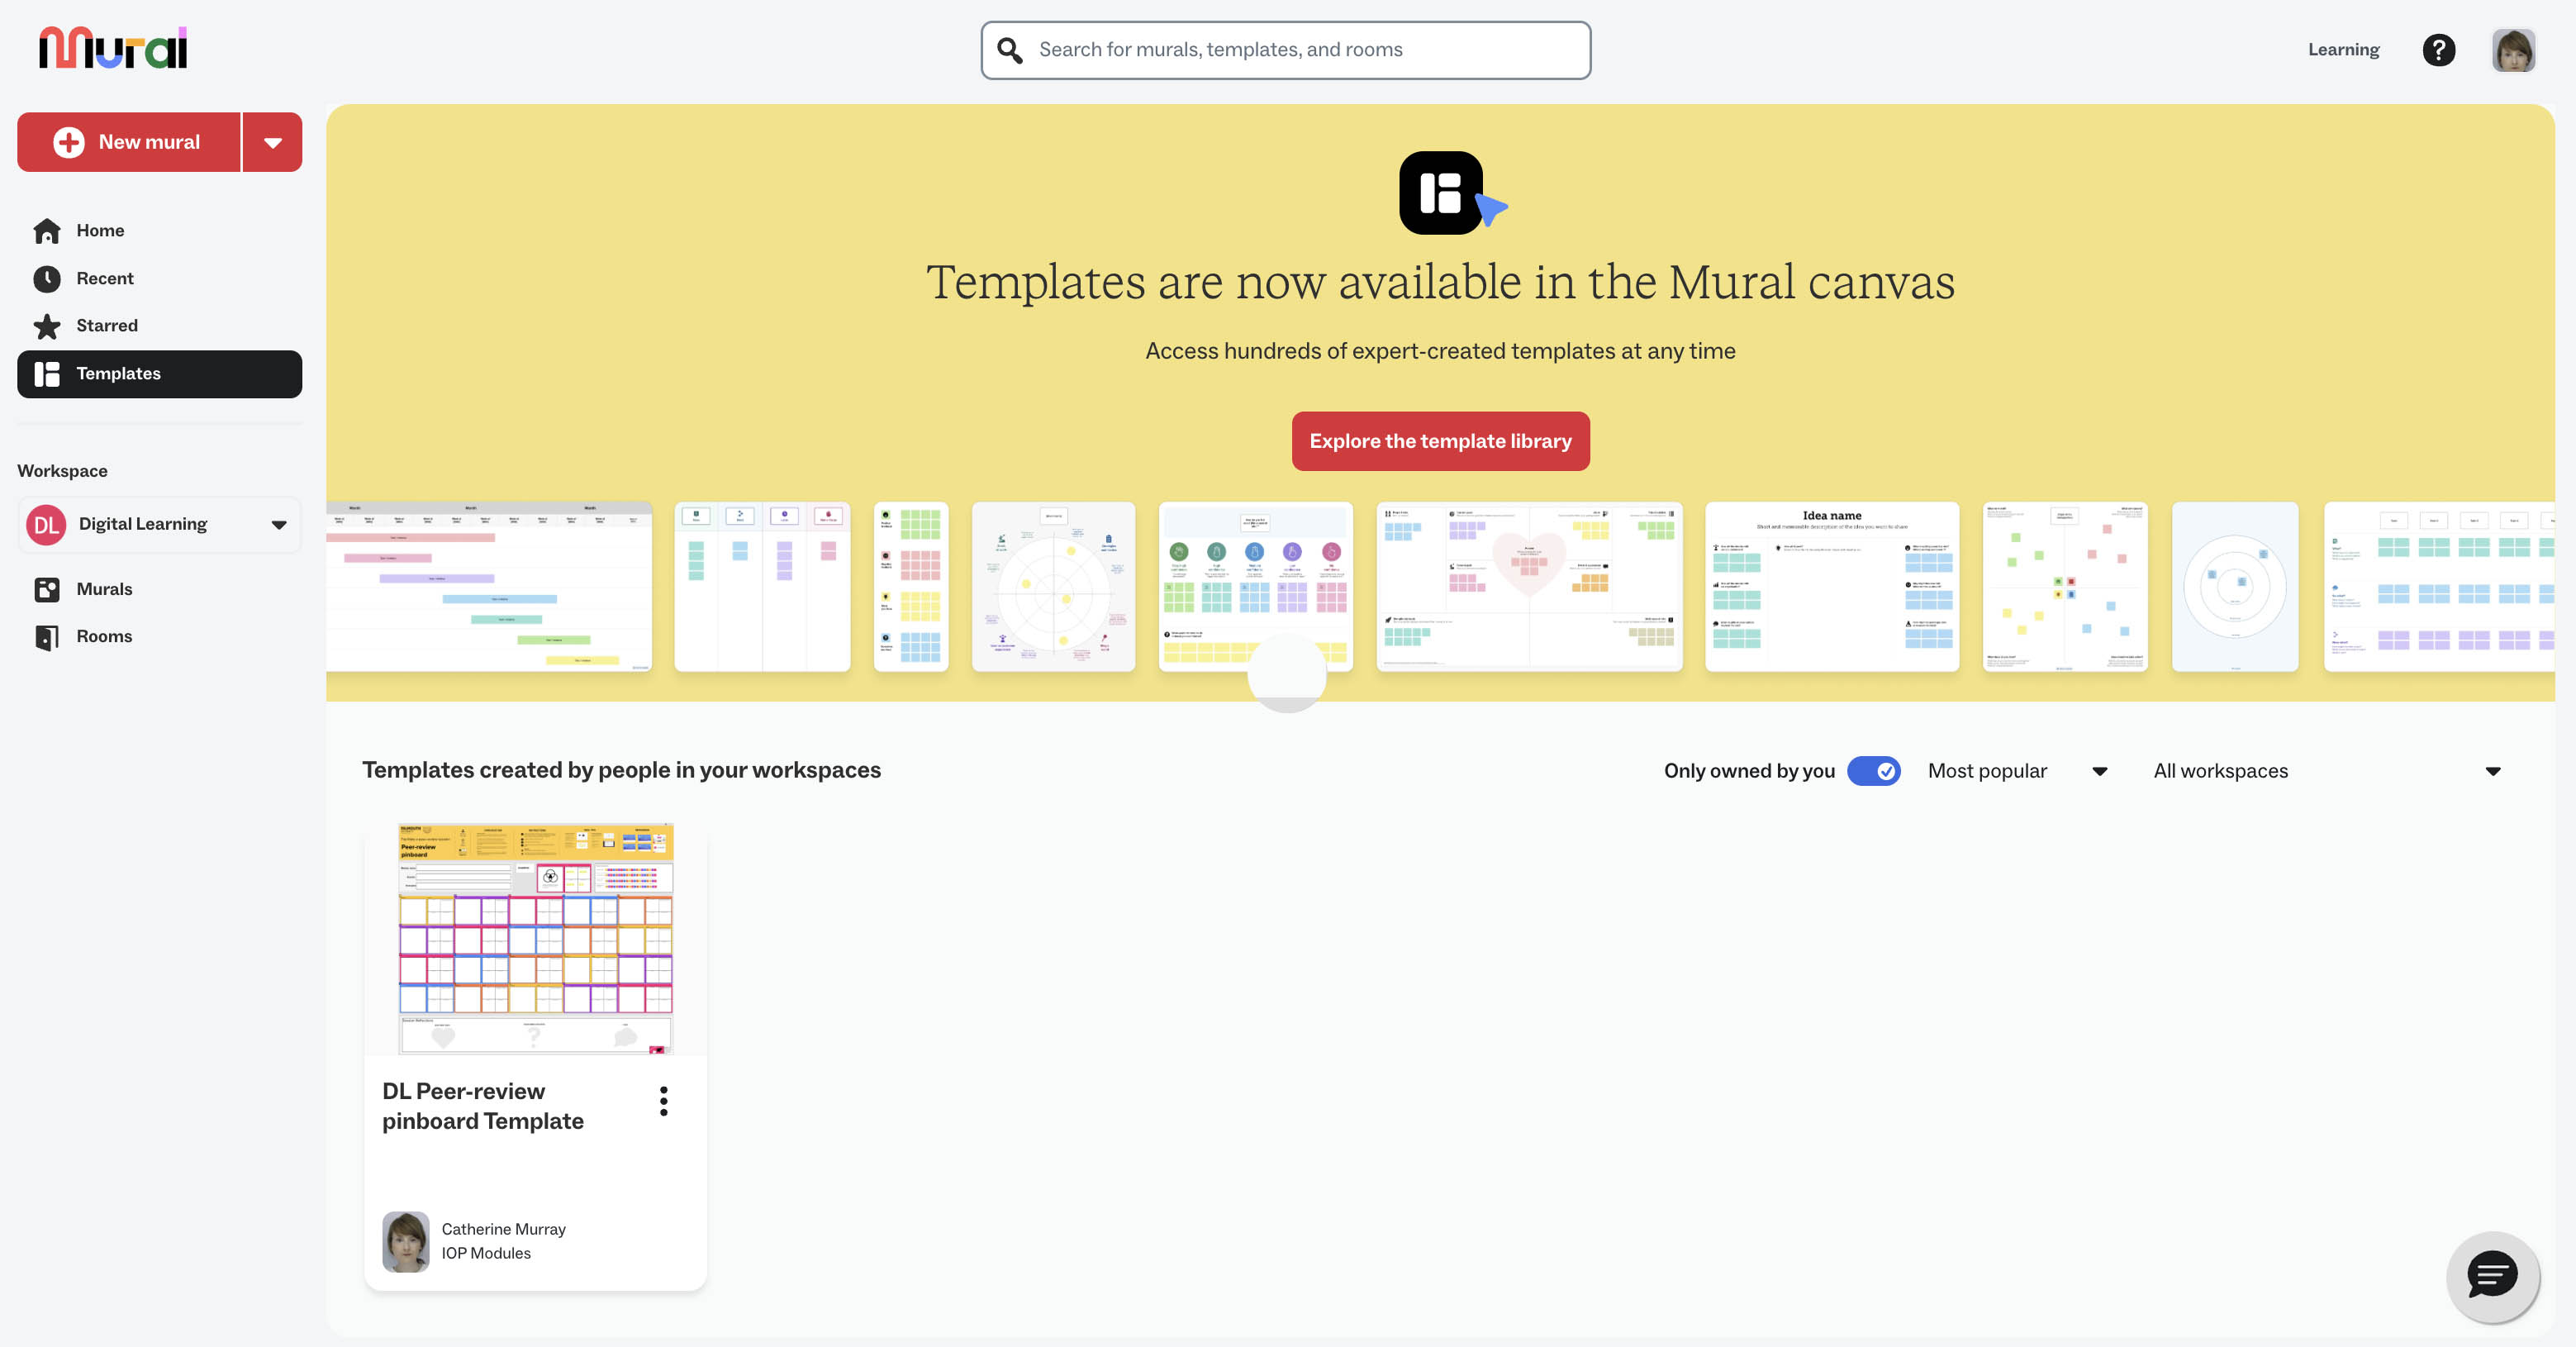Open the Idea name template thumbnail
The image size is (2576, 1347).
coord(1831,587)
